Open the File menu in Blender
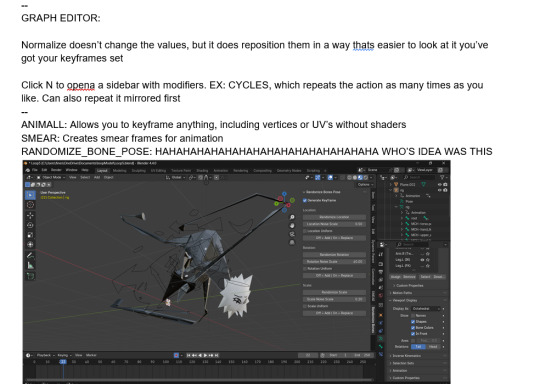 [35, 170]
